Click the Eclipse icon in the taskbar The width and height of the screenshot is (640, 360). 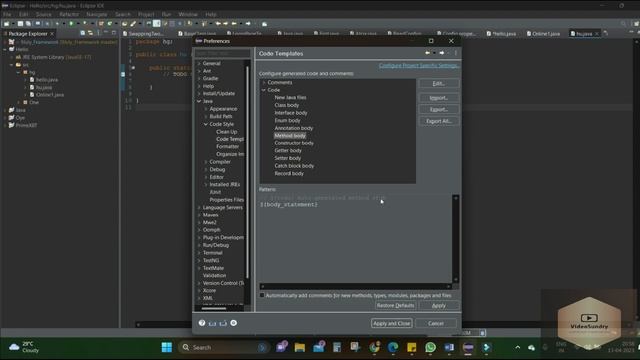point(468,347)
